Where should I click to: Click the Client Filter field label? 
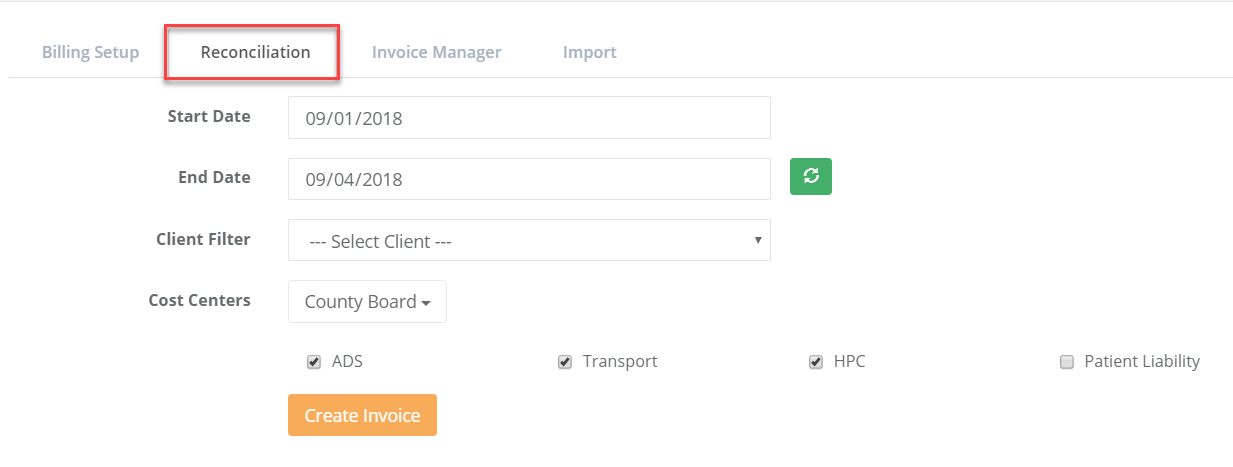203,239
